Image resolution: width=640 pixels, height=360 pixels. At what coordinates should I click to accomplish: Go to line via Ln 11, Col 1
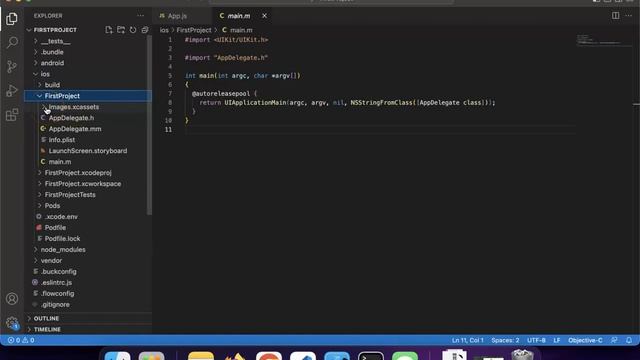(467, 340)
